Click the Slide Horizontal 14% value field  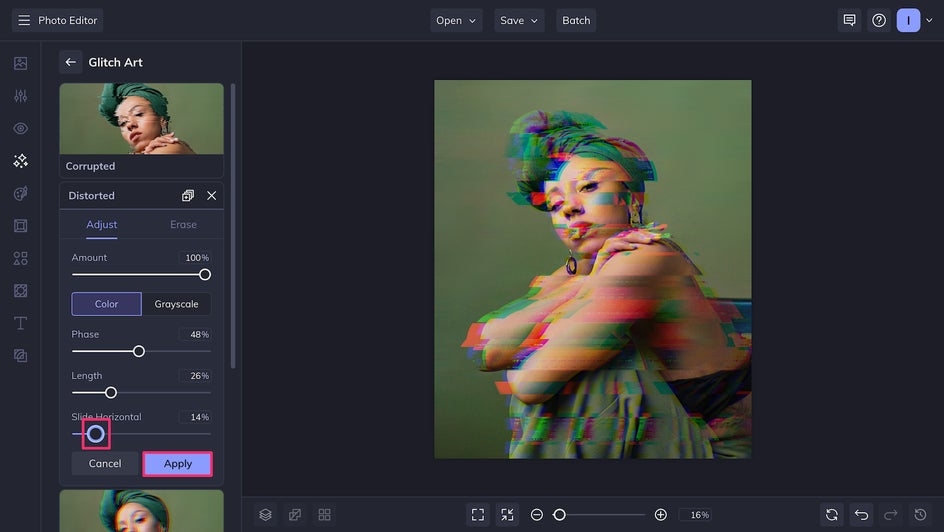tap(195, 417)
